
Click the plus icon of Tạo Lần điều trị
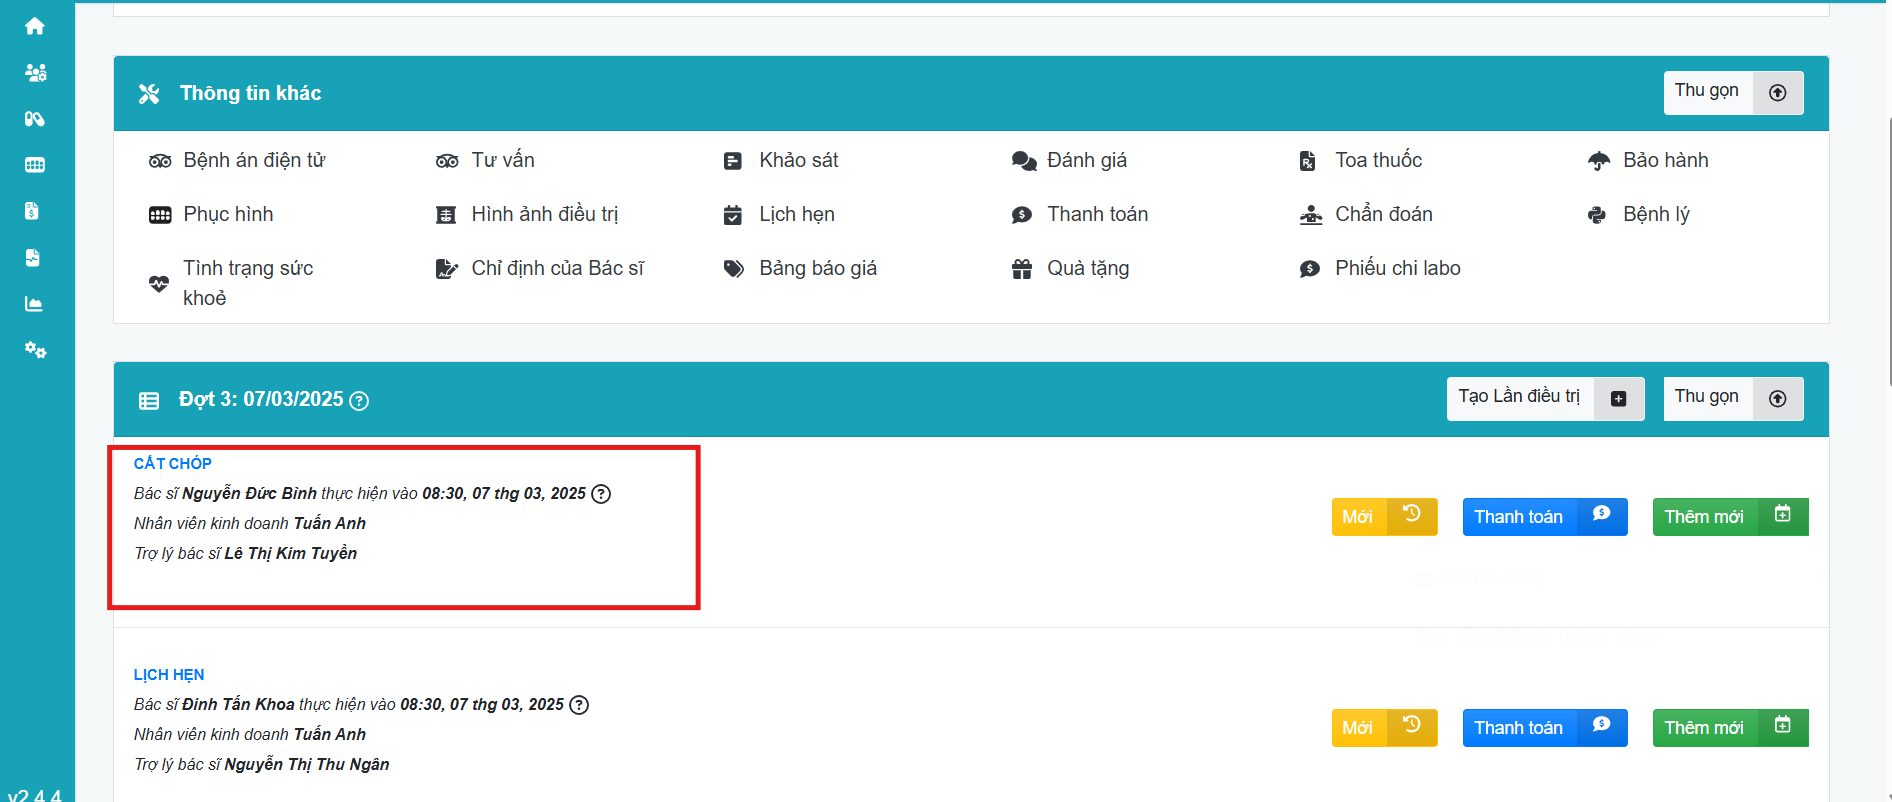pyautogui.click(x=1618, y=399)
